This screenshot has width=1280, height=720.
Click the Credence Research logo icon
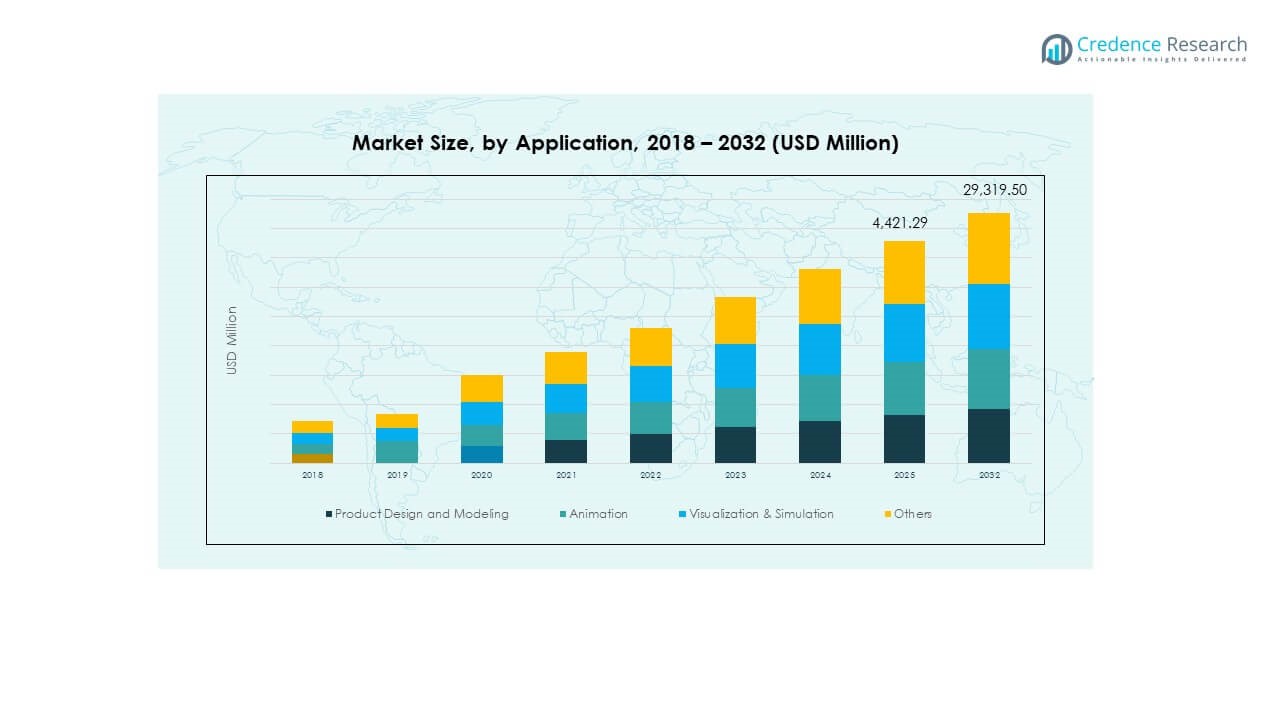click(x=1056, y=49)
